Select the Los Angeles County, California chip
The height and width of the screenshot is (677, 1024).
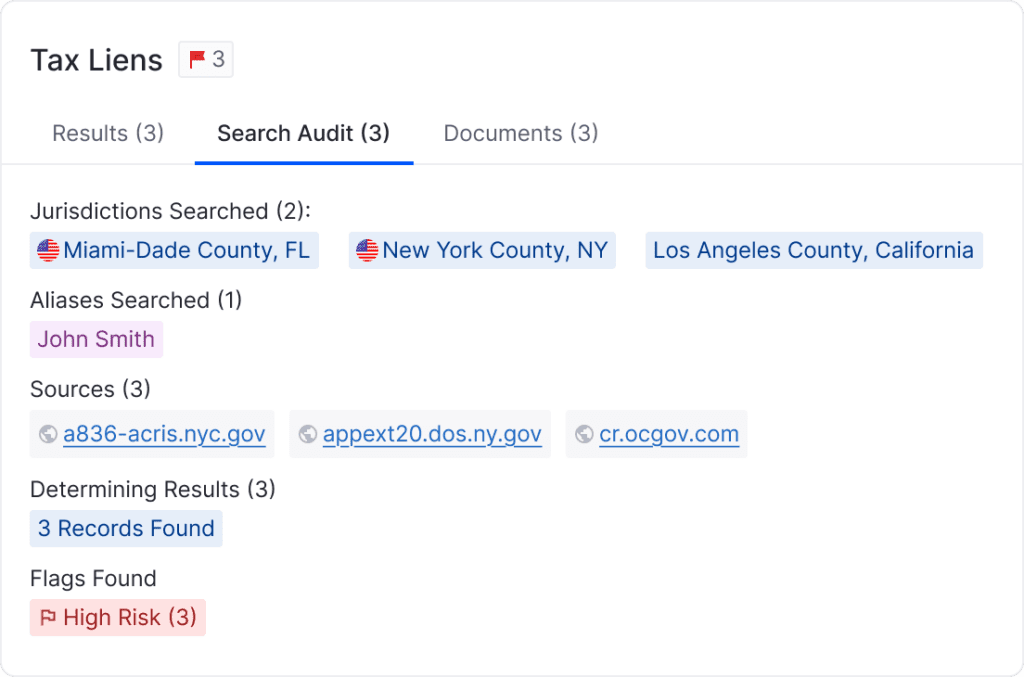[x=814, y=250]
